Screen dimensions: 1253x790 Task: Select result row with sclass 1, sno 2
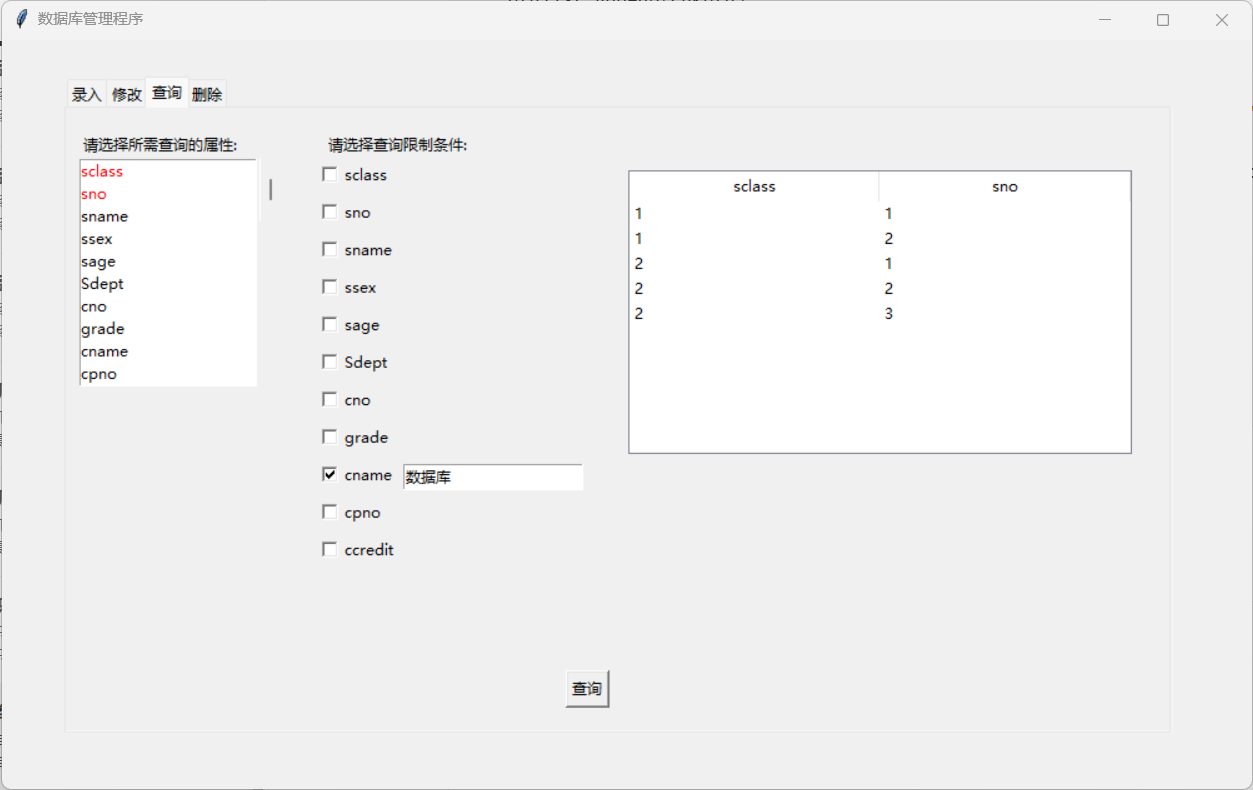coord(880,238)
